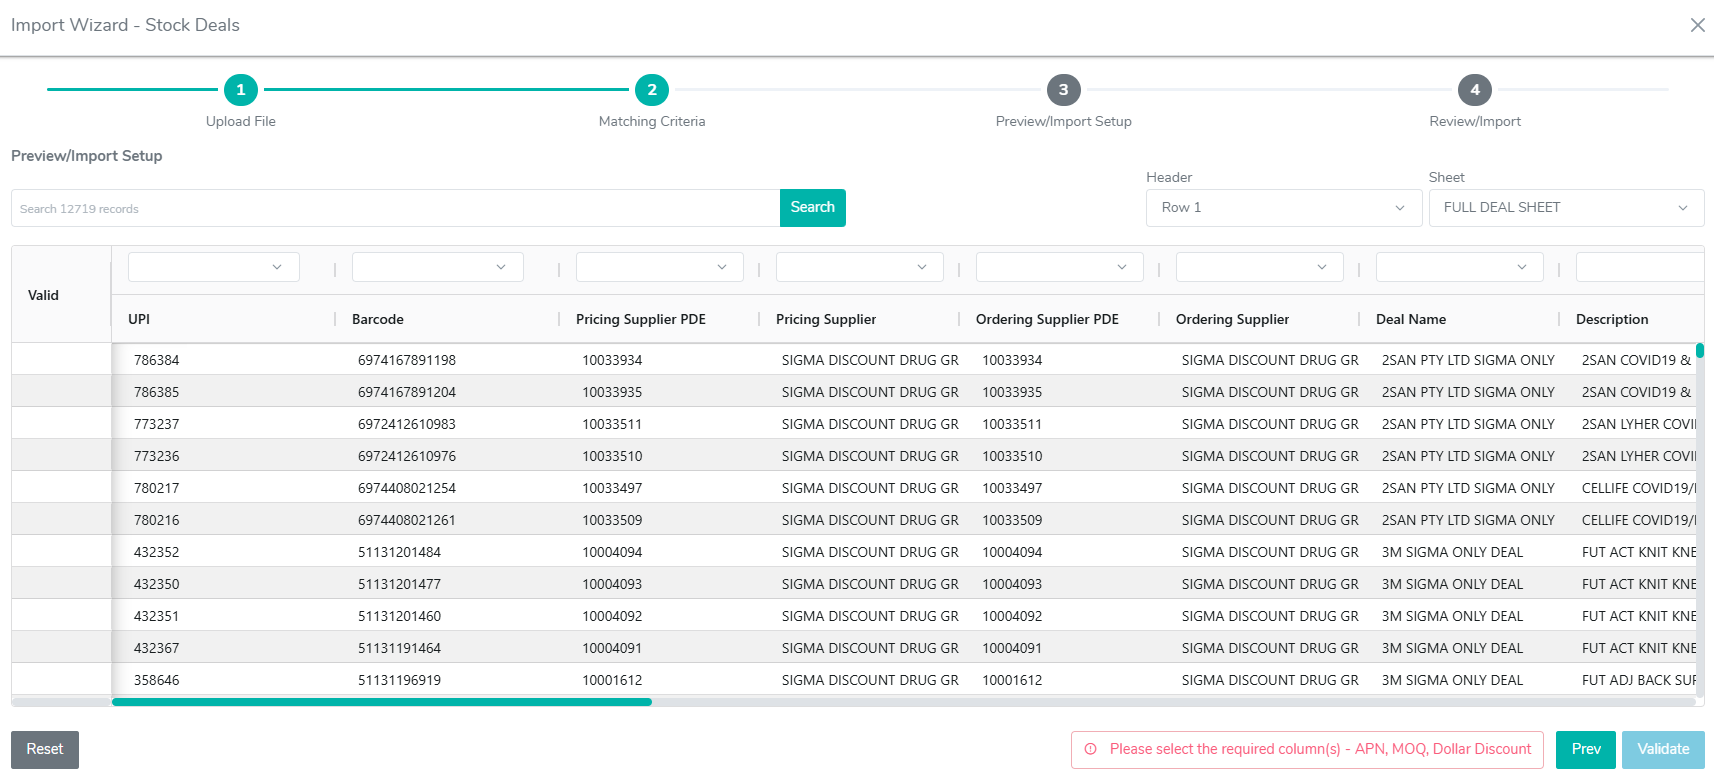Focus the Search 12719 records field
This screenshot has height=784, width=1714.
pos(395,208)
